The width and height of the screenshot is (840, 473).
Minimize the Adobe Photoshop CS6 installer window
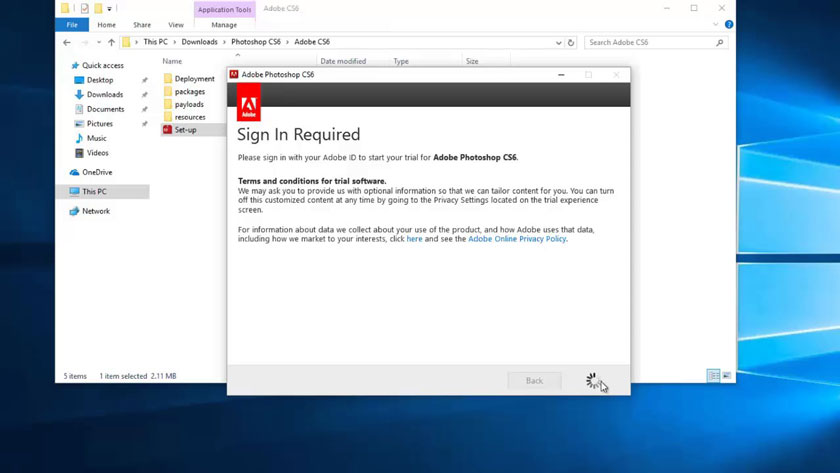(x=561, y=75)
